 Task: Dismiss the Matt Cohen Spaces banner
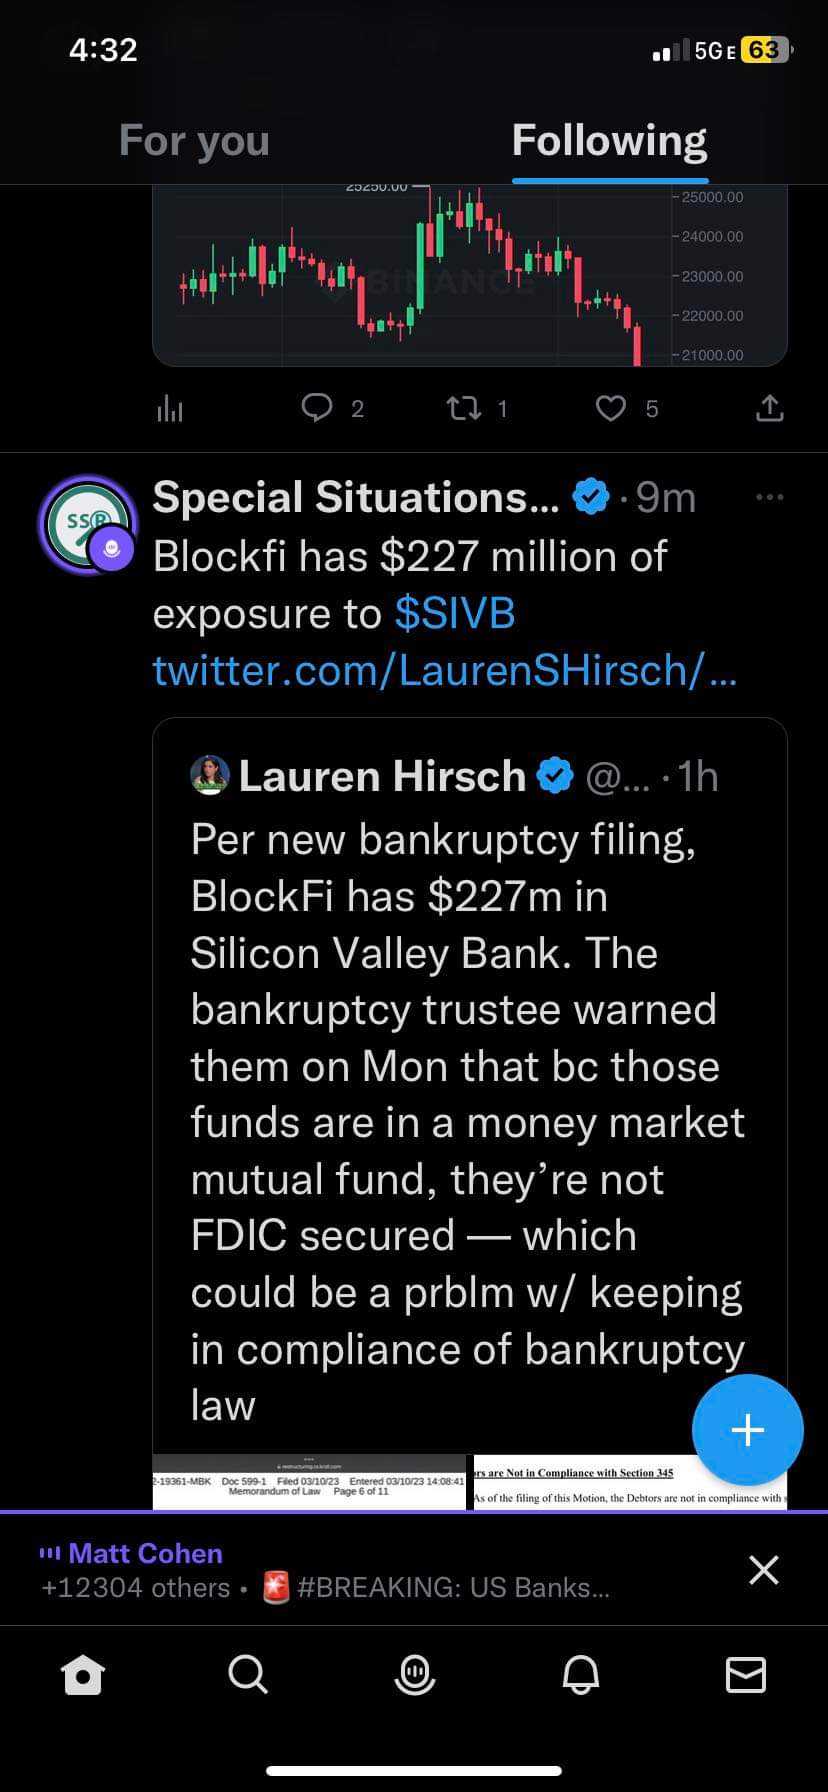[764, 1570]
